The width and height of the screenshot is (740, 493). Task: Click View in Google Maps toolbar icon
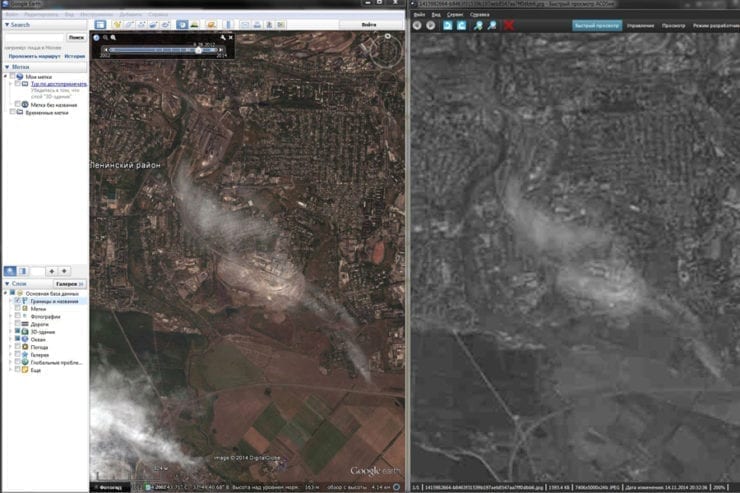pyautogui.click(x=281, y=25)
